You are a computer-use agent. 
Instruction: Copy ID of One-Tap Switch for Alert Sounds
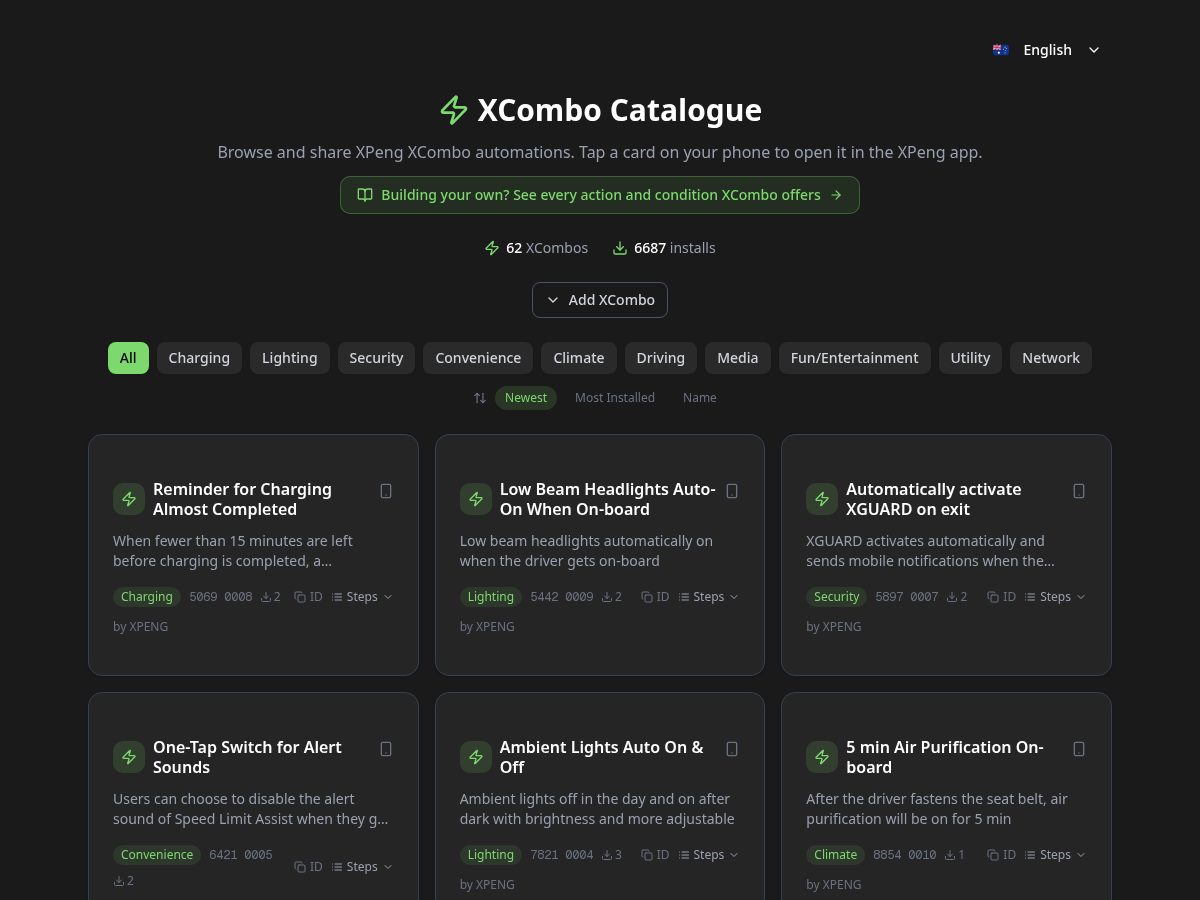(x=308, y=867)
